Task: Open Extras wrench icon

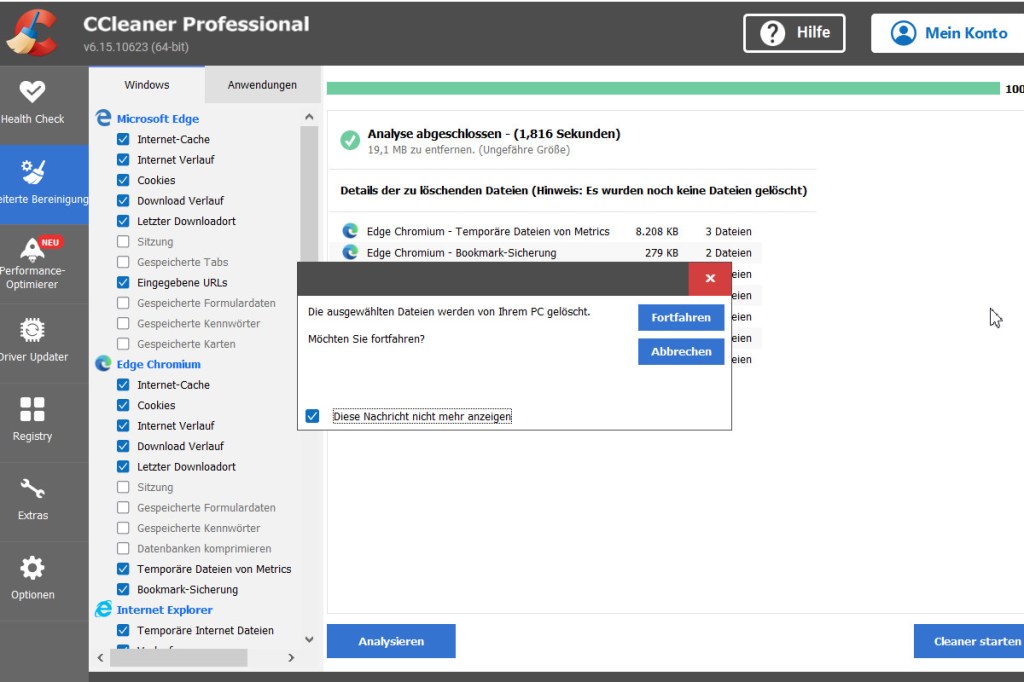Action: (32, 489)
